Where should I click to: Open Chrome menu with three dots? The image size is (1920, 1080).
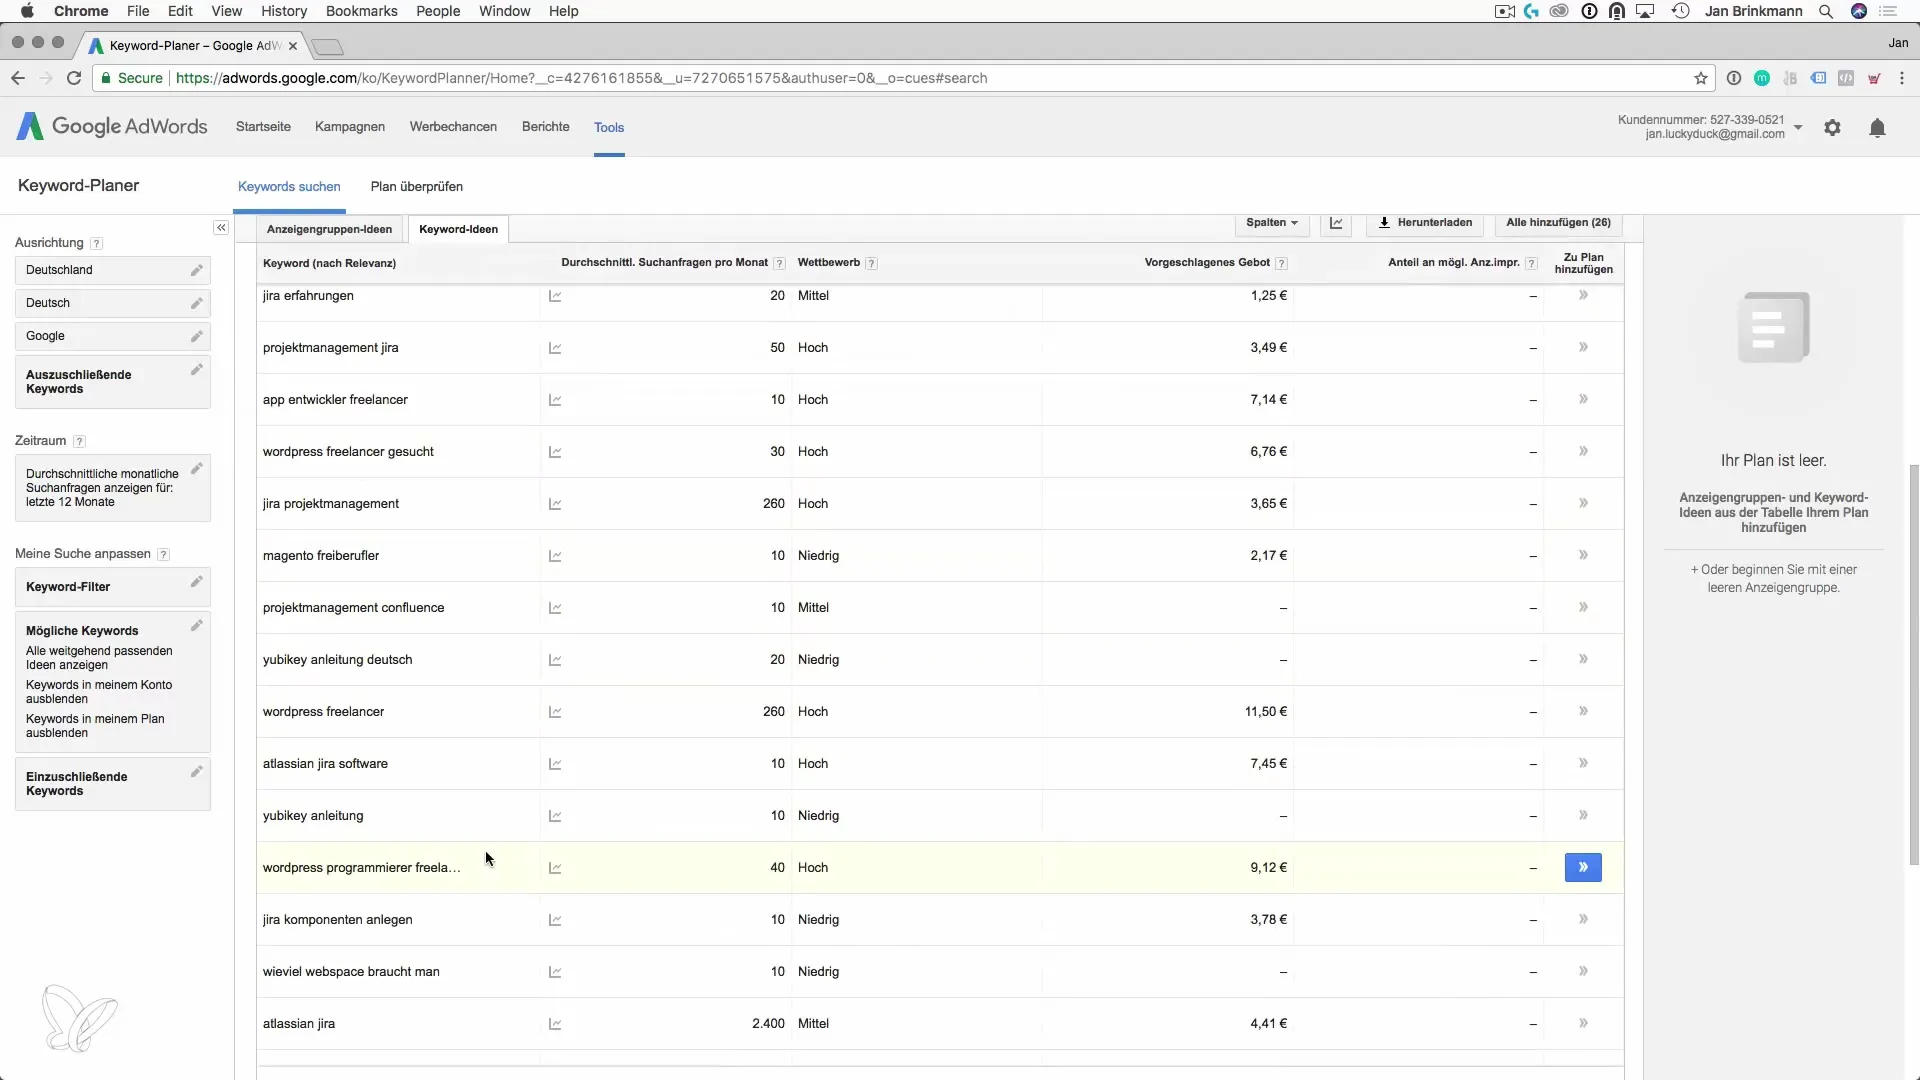pos(1901,78)
